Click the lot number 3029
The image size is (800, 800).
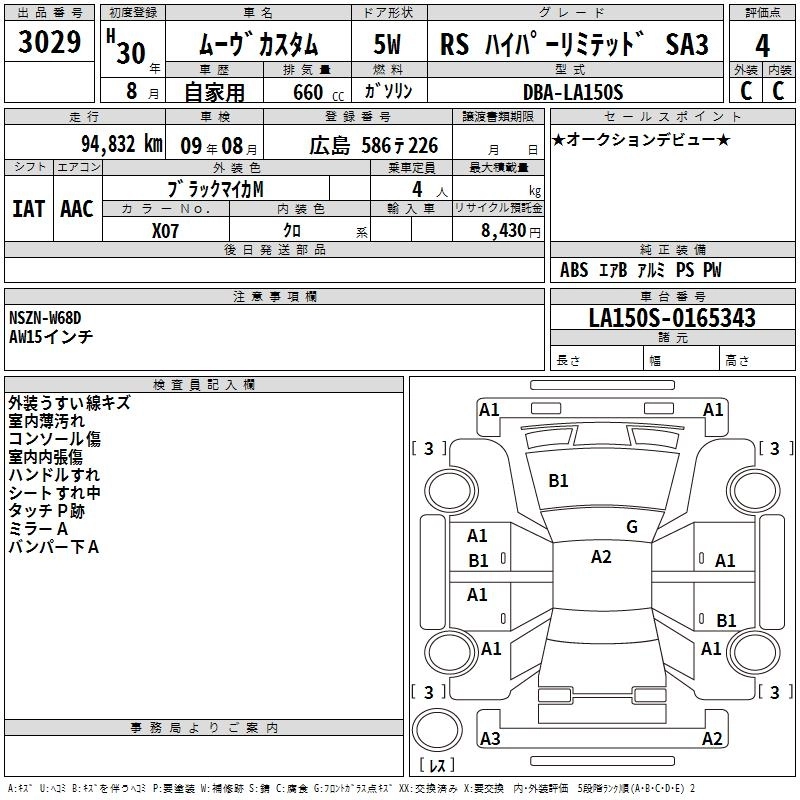[x=50, y=45]
